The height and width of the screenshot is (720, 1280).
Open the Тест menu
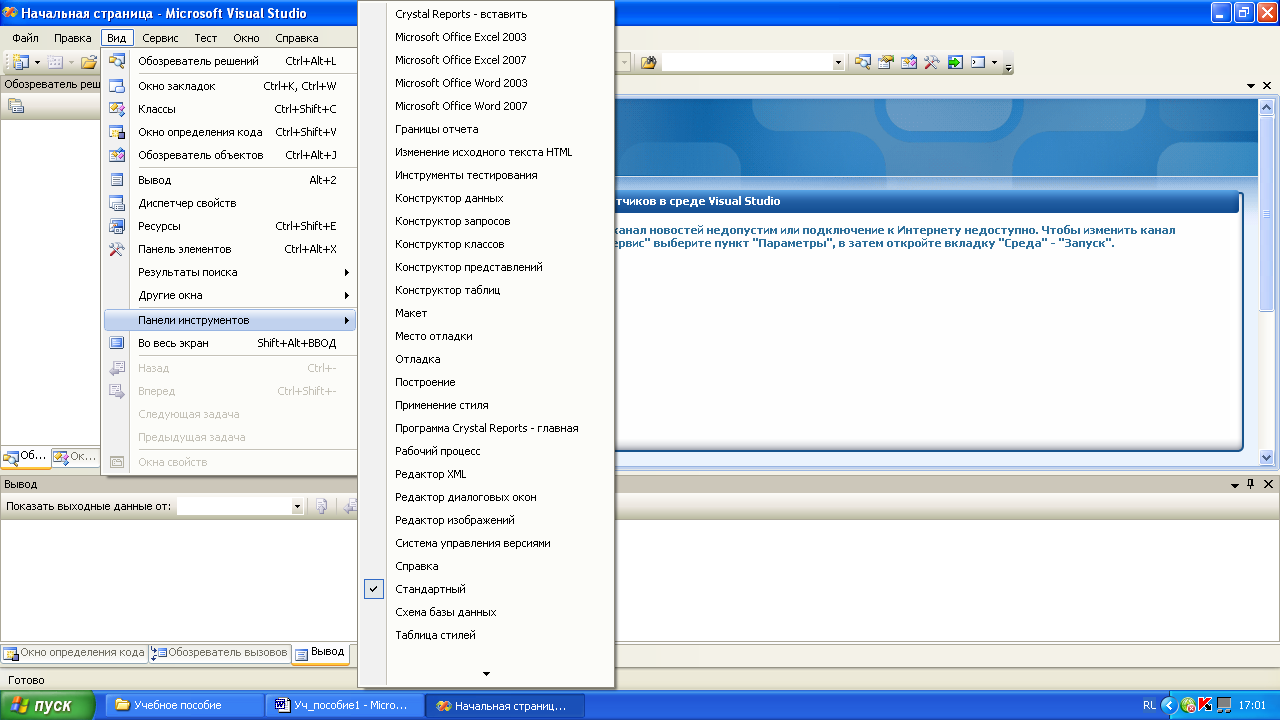tap(206, 38)
